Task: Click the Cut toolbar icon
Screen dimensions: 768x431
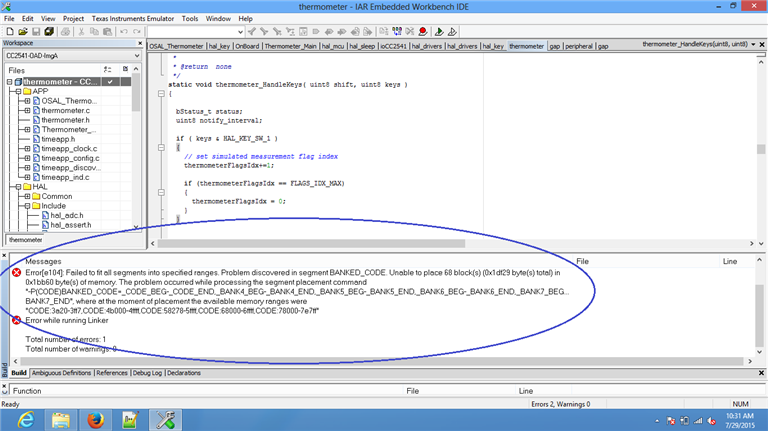Action: [81, 31]
